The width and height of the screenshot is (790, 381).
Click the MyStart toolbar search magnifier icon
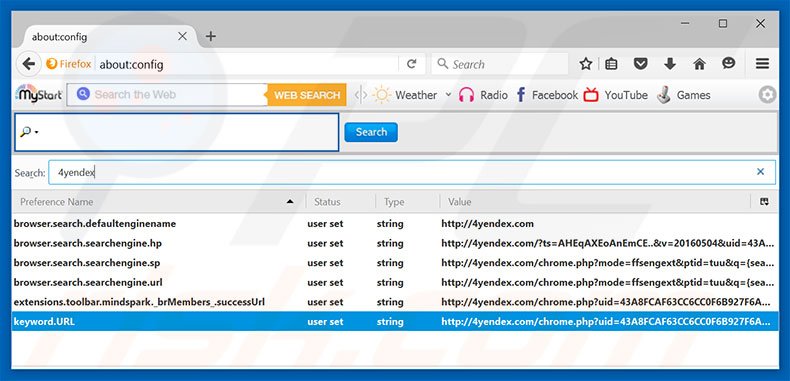[x=83, y=94]
